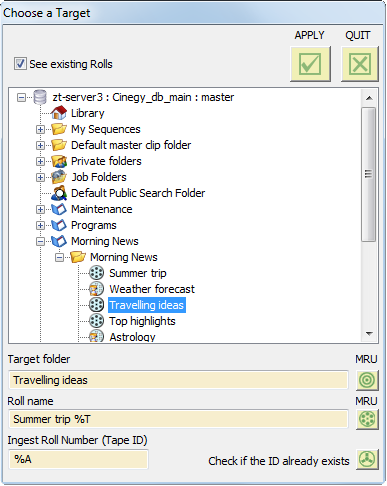Select Library in the tree
This screenshot has height=486, width=387.
pos(88,113)
